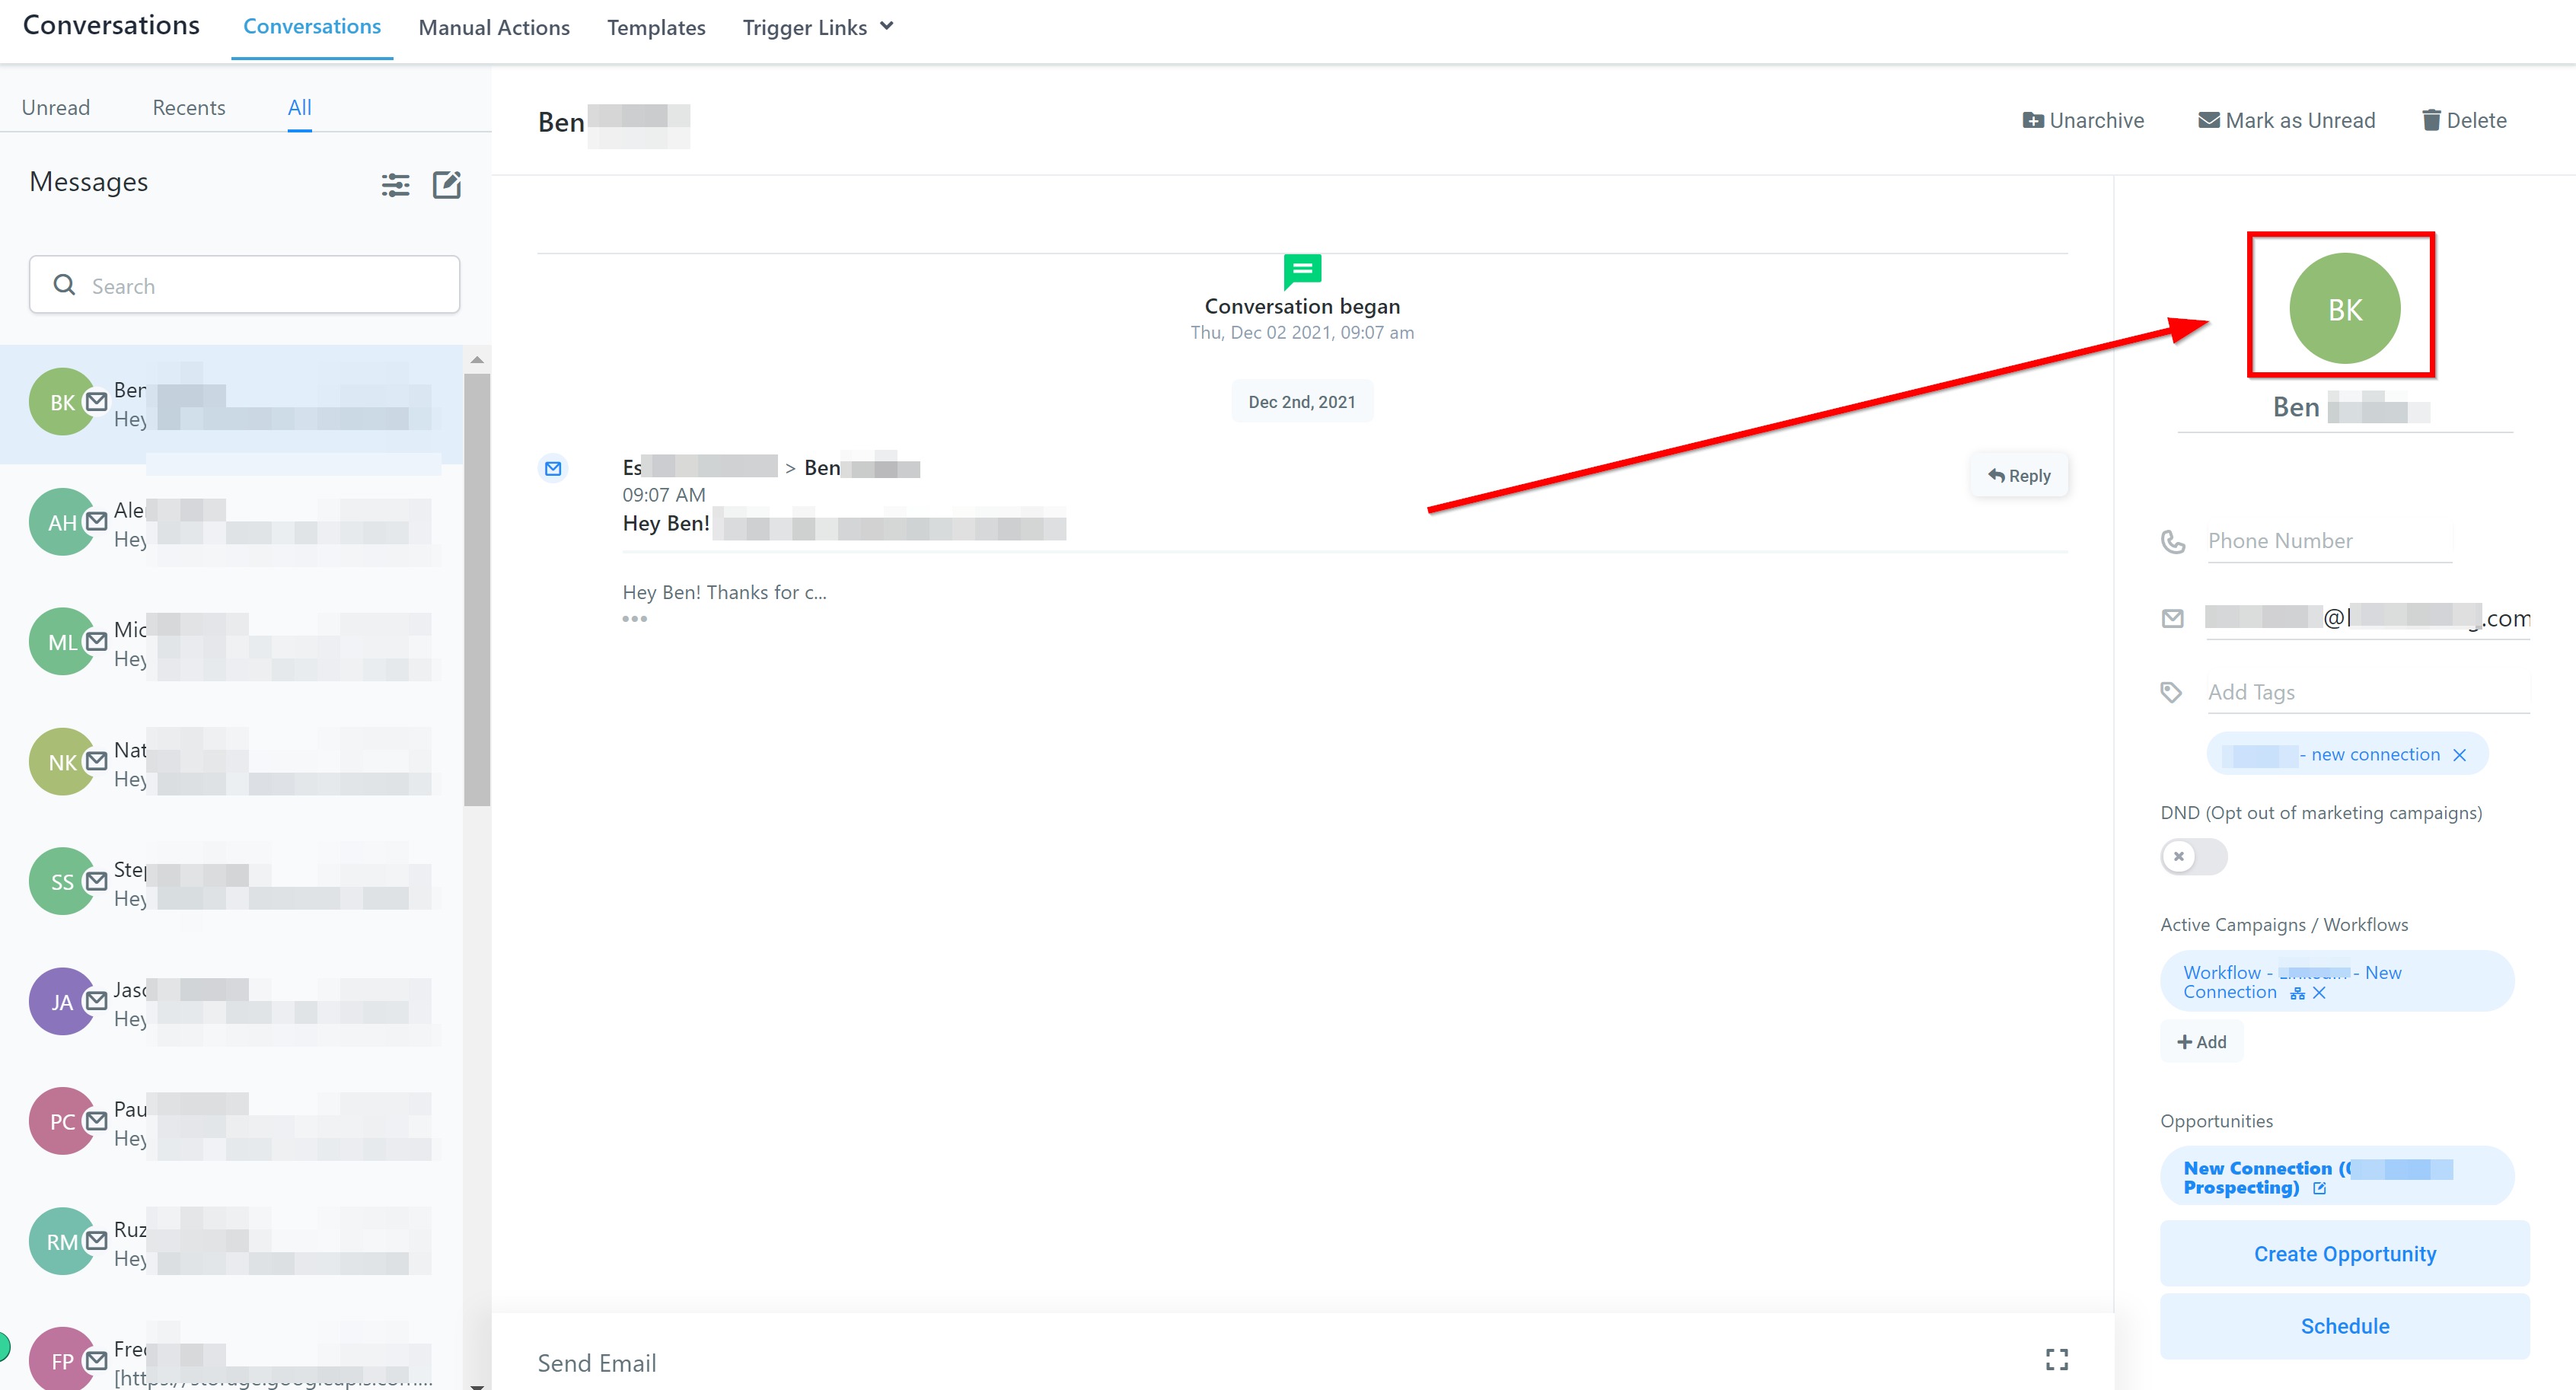
Task: Click the BK avatar in the contact panel
Action: [x=2344, y=308]
